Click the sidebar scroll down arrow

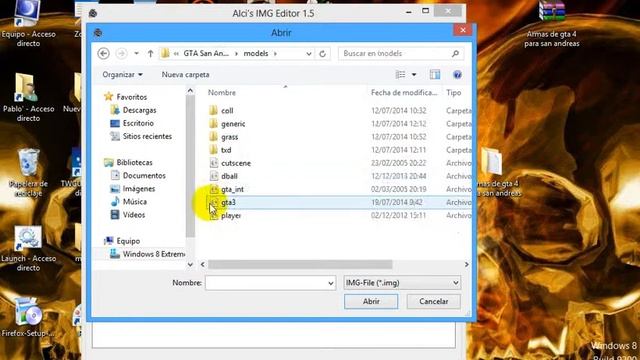coord(190,264)
